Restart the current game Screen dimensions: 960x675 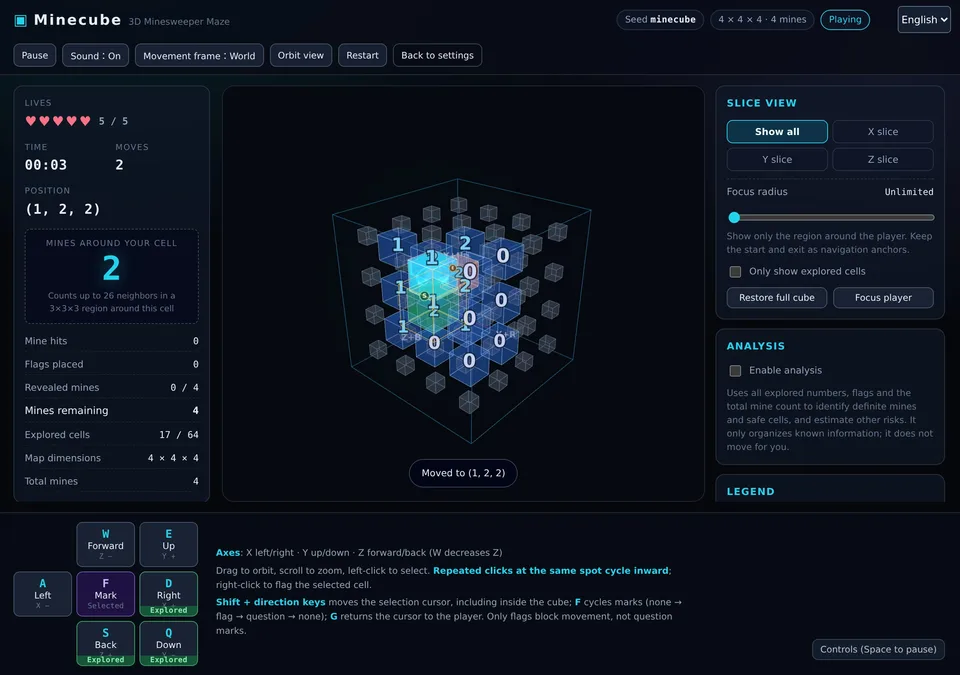tap(362, 55)
